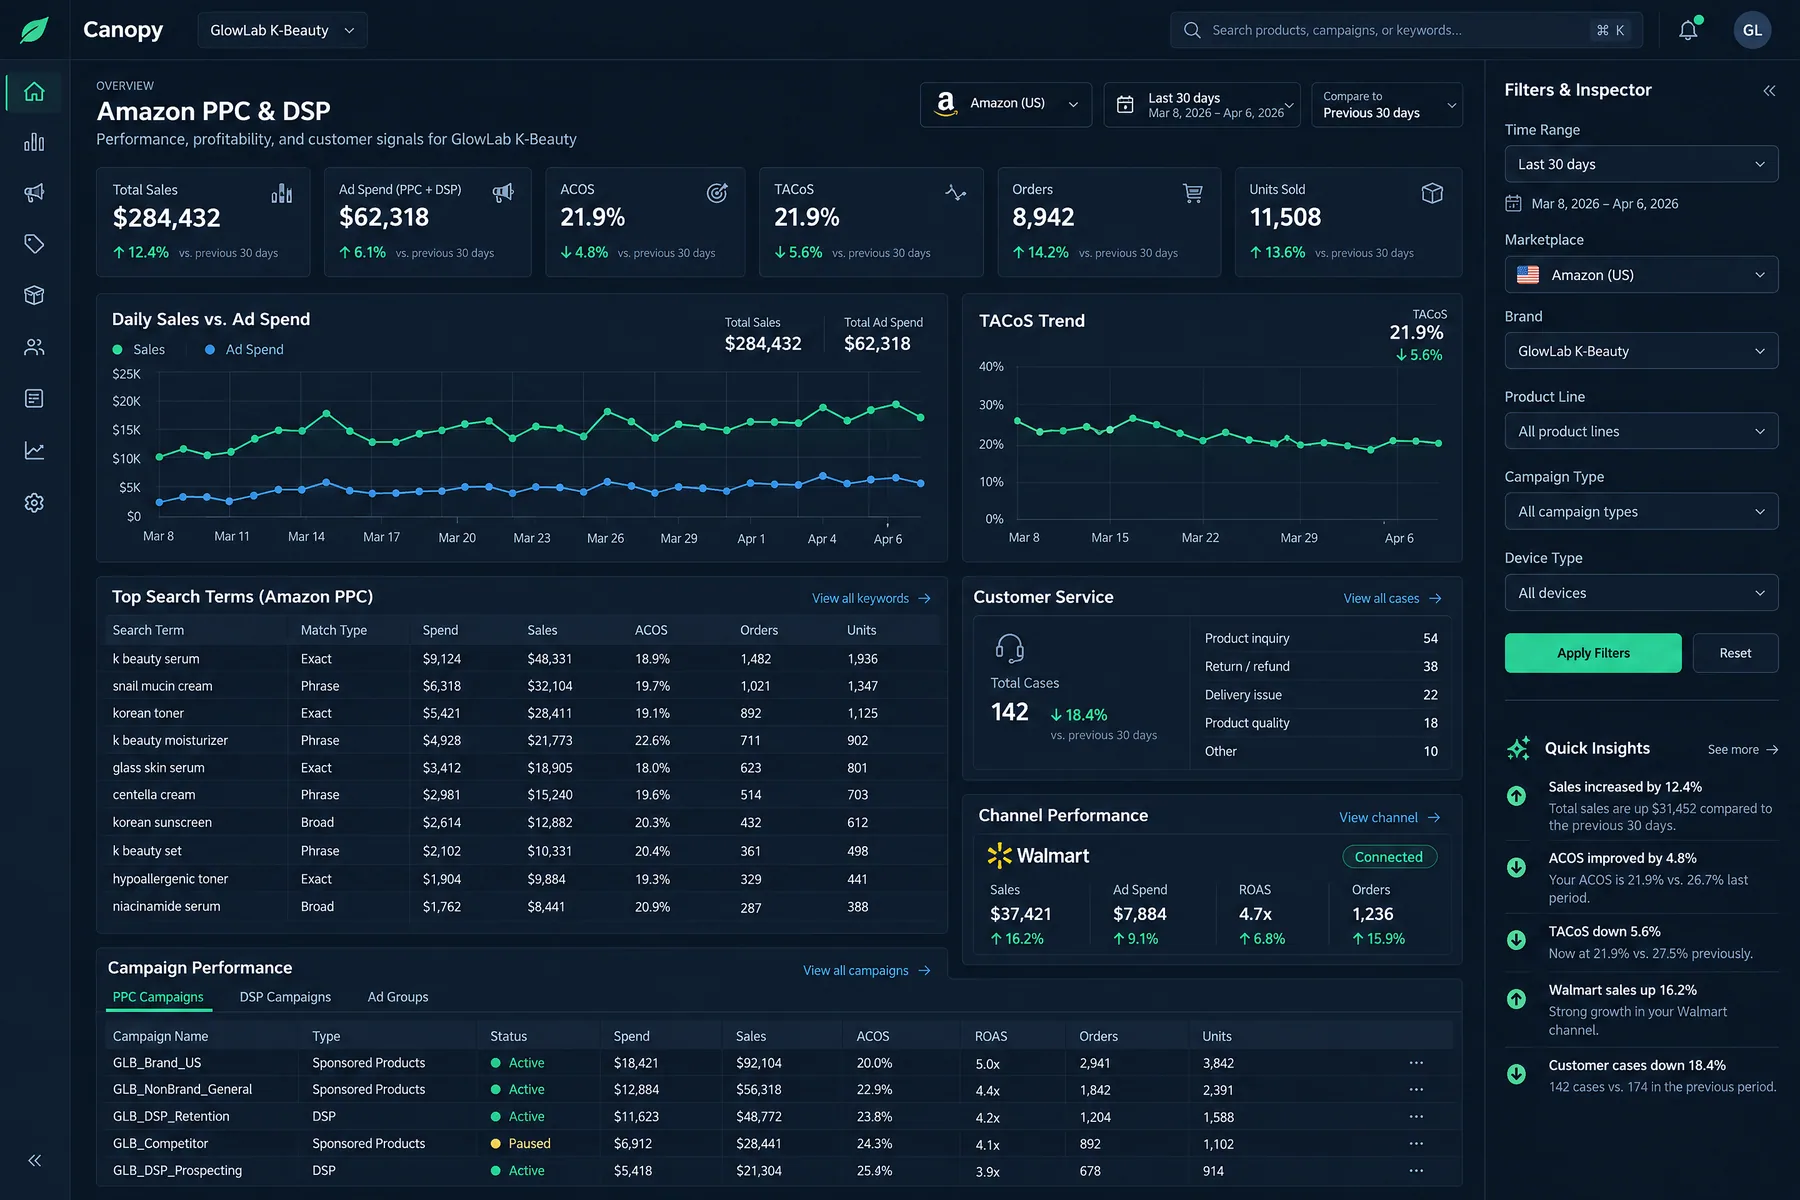Click the Apply Filters button
This screenshot has width=1800, height=1200.
point(1593,653)
